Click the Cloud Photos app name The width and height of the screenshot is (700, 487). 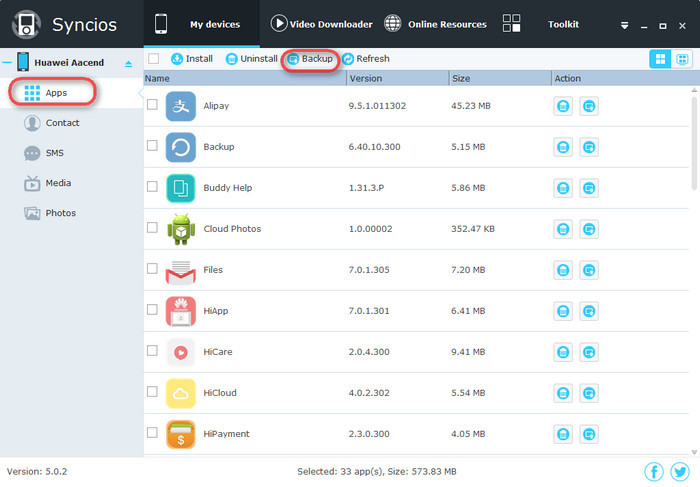[232, 229]
